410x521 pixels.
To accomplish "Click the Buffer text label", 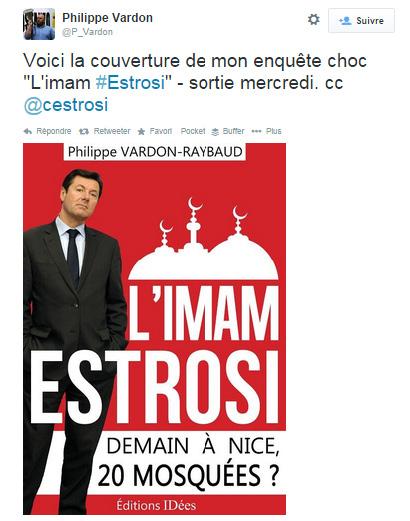I will click(x=233, y=131).
